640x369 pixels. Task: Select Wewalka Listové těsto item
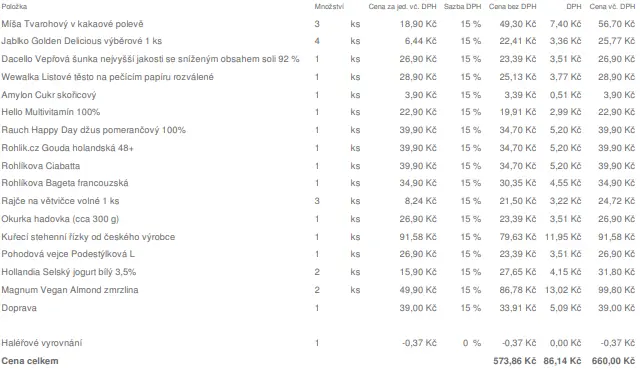tap(107, 77)
